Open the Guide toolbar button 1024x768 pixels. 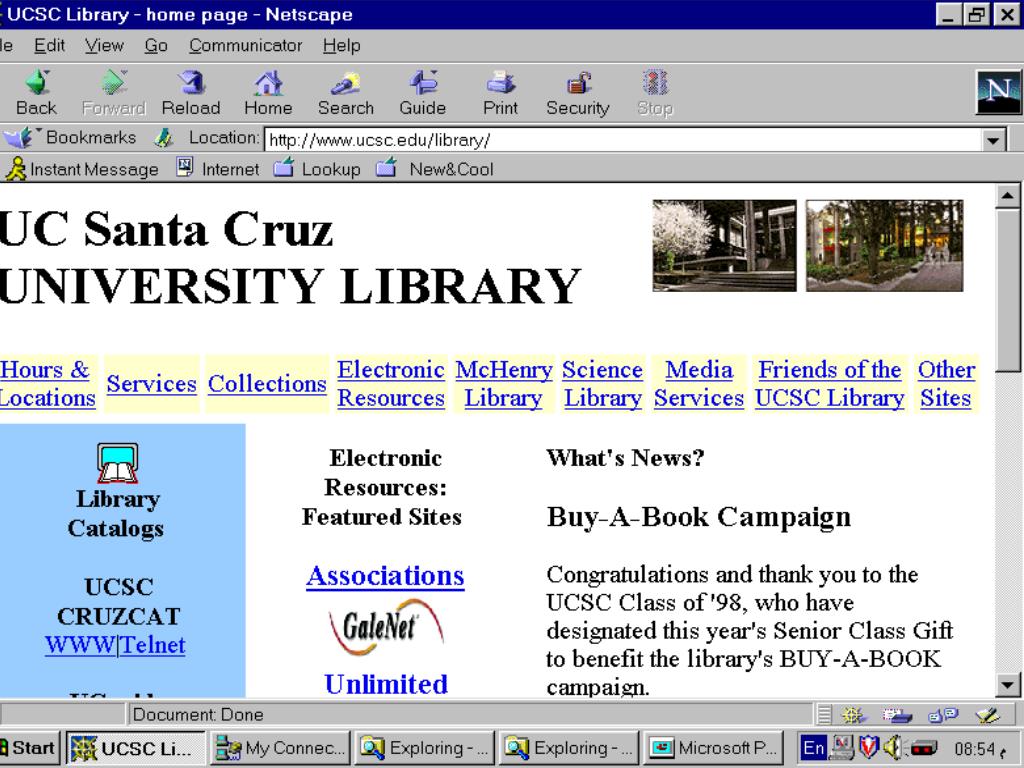pos(423,93)
